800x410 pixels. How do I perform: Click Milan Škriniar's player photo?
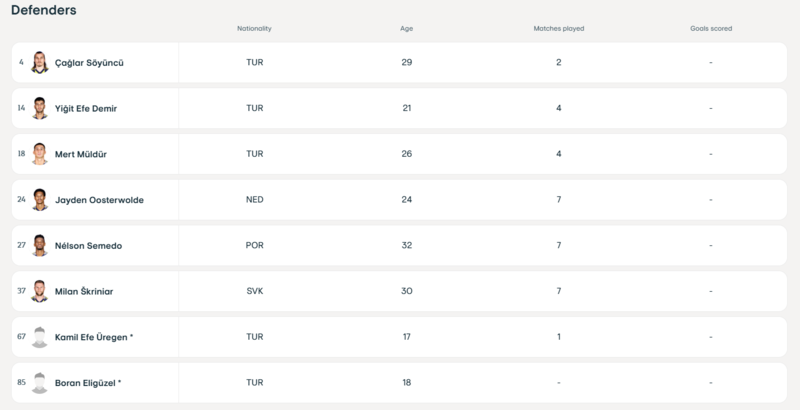click(x=40, y=292)
